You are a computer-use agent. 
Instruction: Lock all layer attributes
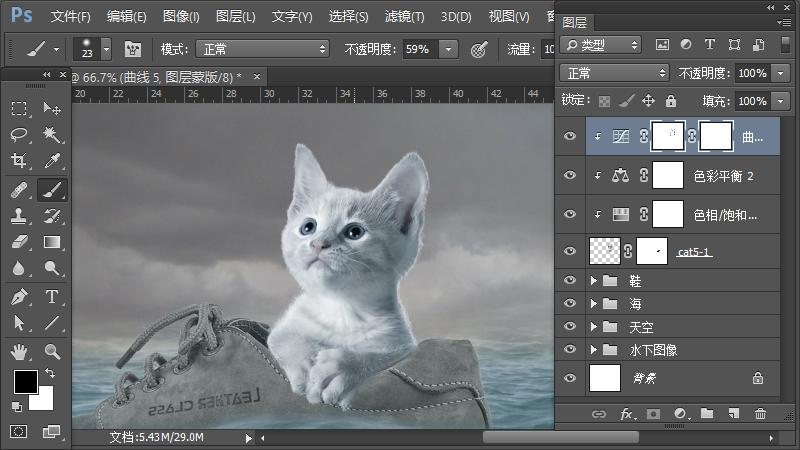[x=671, y=101]
